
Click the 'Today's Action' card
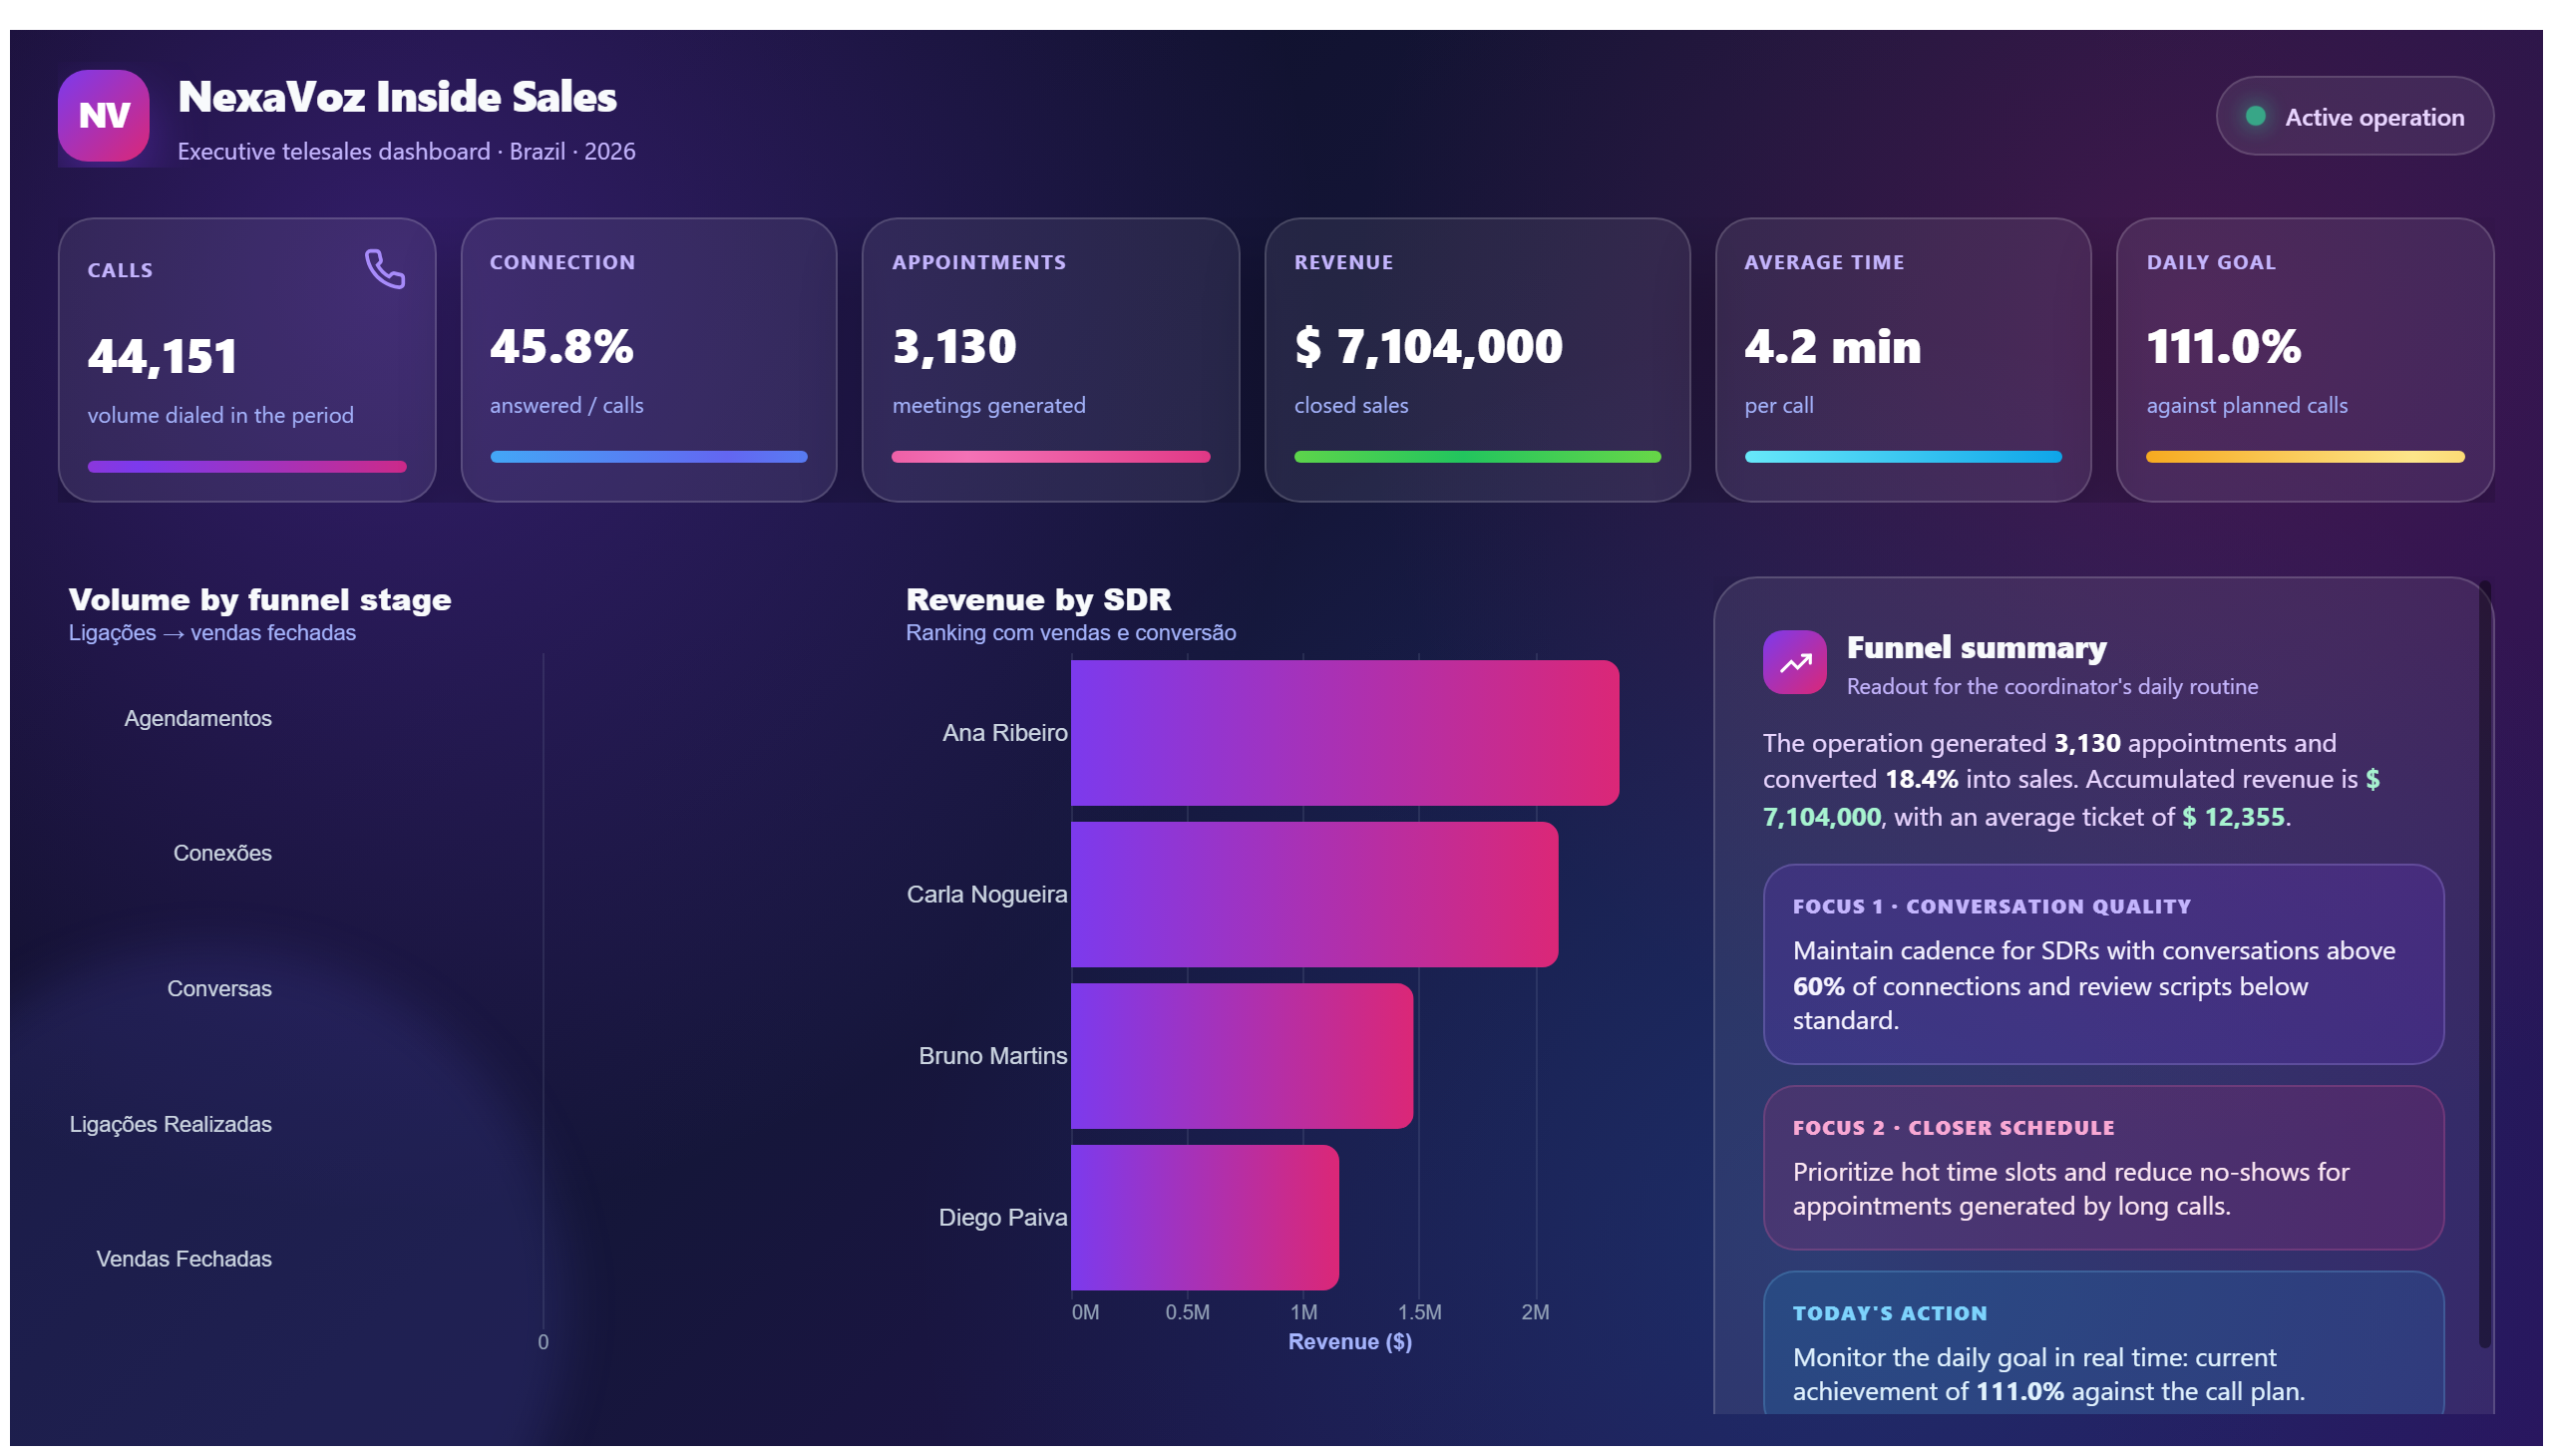[2103, 1343]
